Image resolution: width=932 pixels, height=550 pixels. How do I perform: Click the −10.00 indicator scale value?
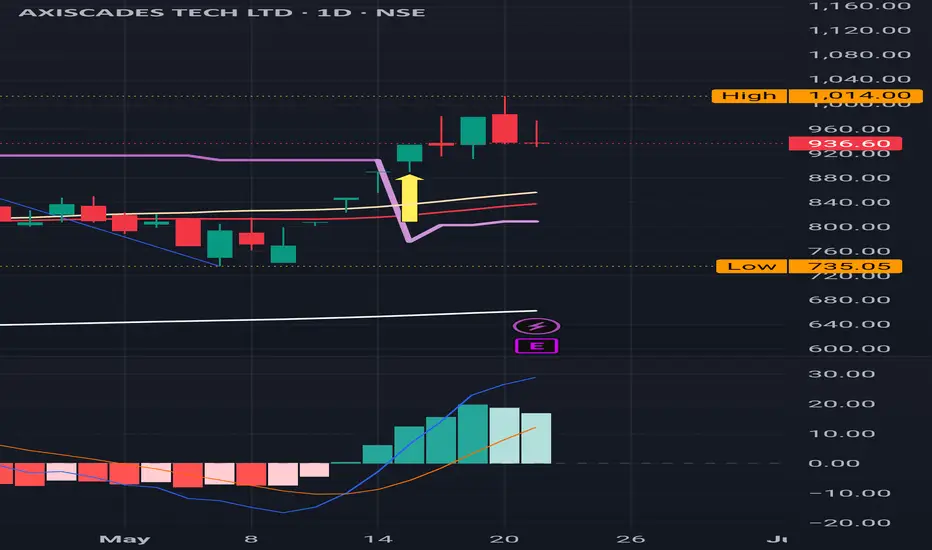pyautogui.click(x=849, y=493)
